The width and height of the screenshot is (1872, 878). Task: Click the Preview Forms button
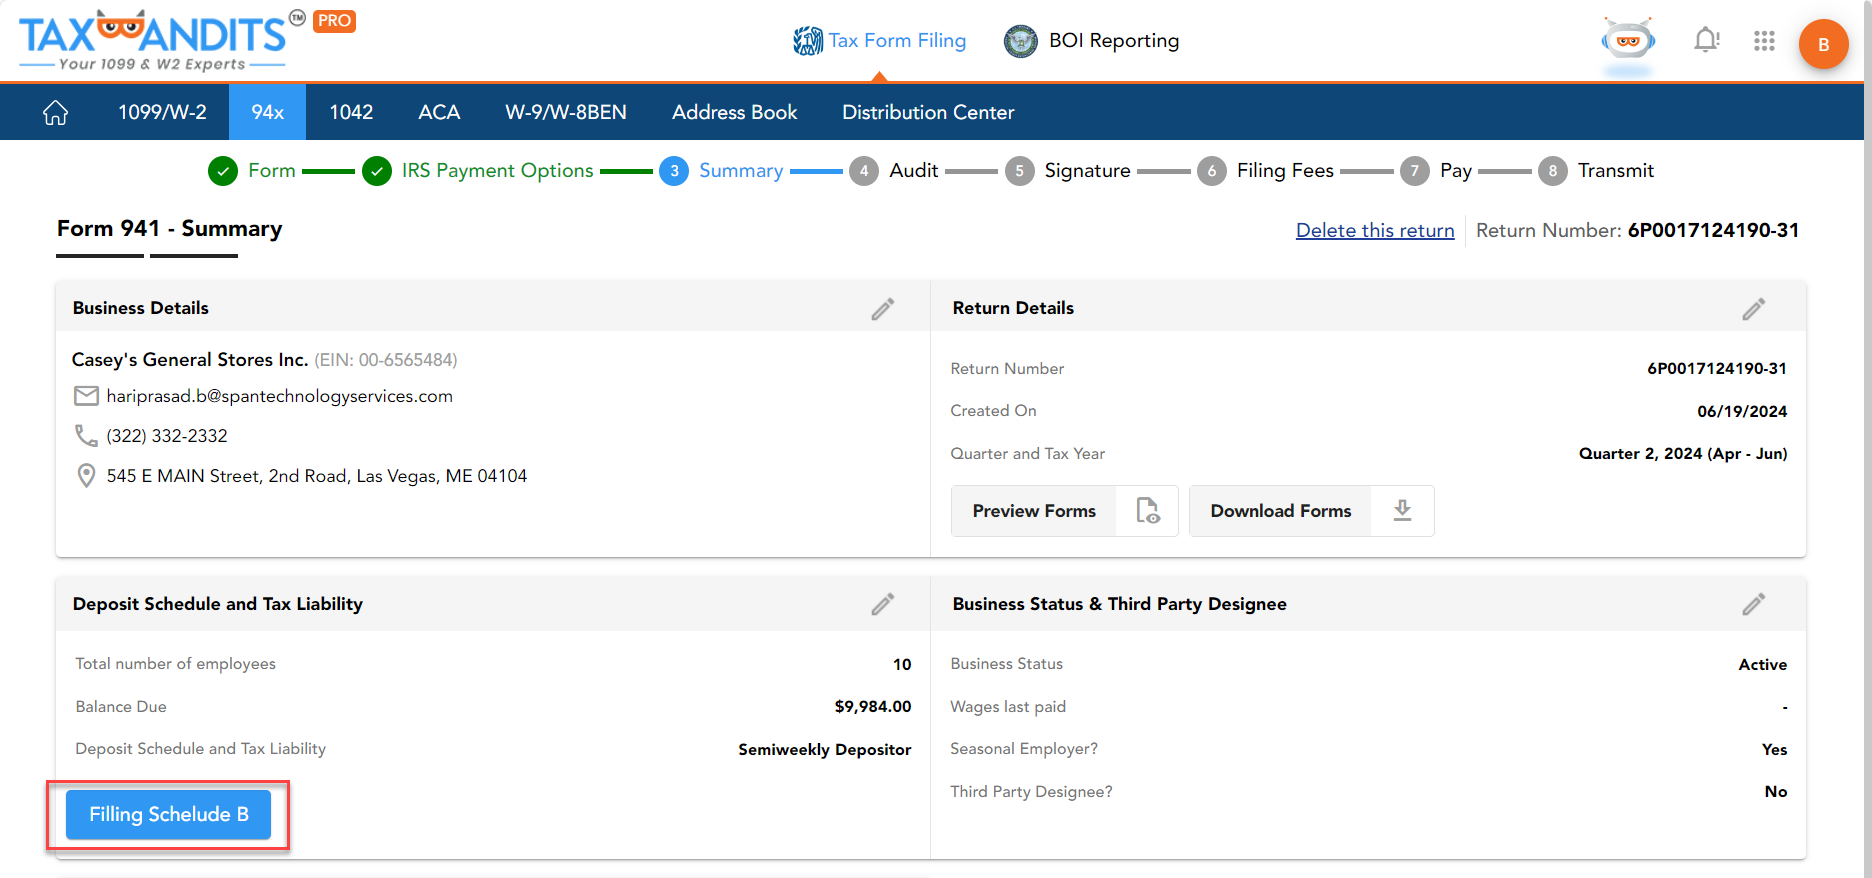coord(1064,511)
